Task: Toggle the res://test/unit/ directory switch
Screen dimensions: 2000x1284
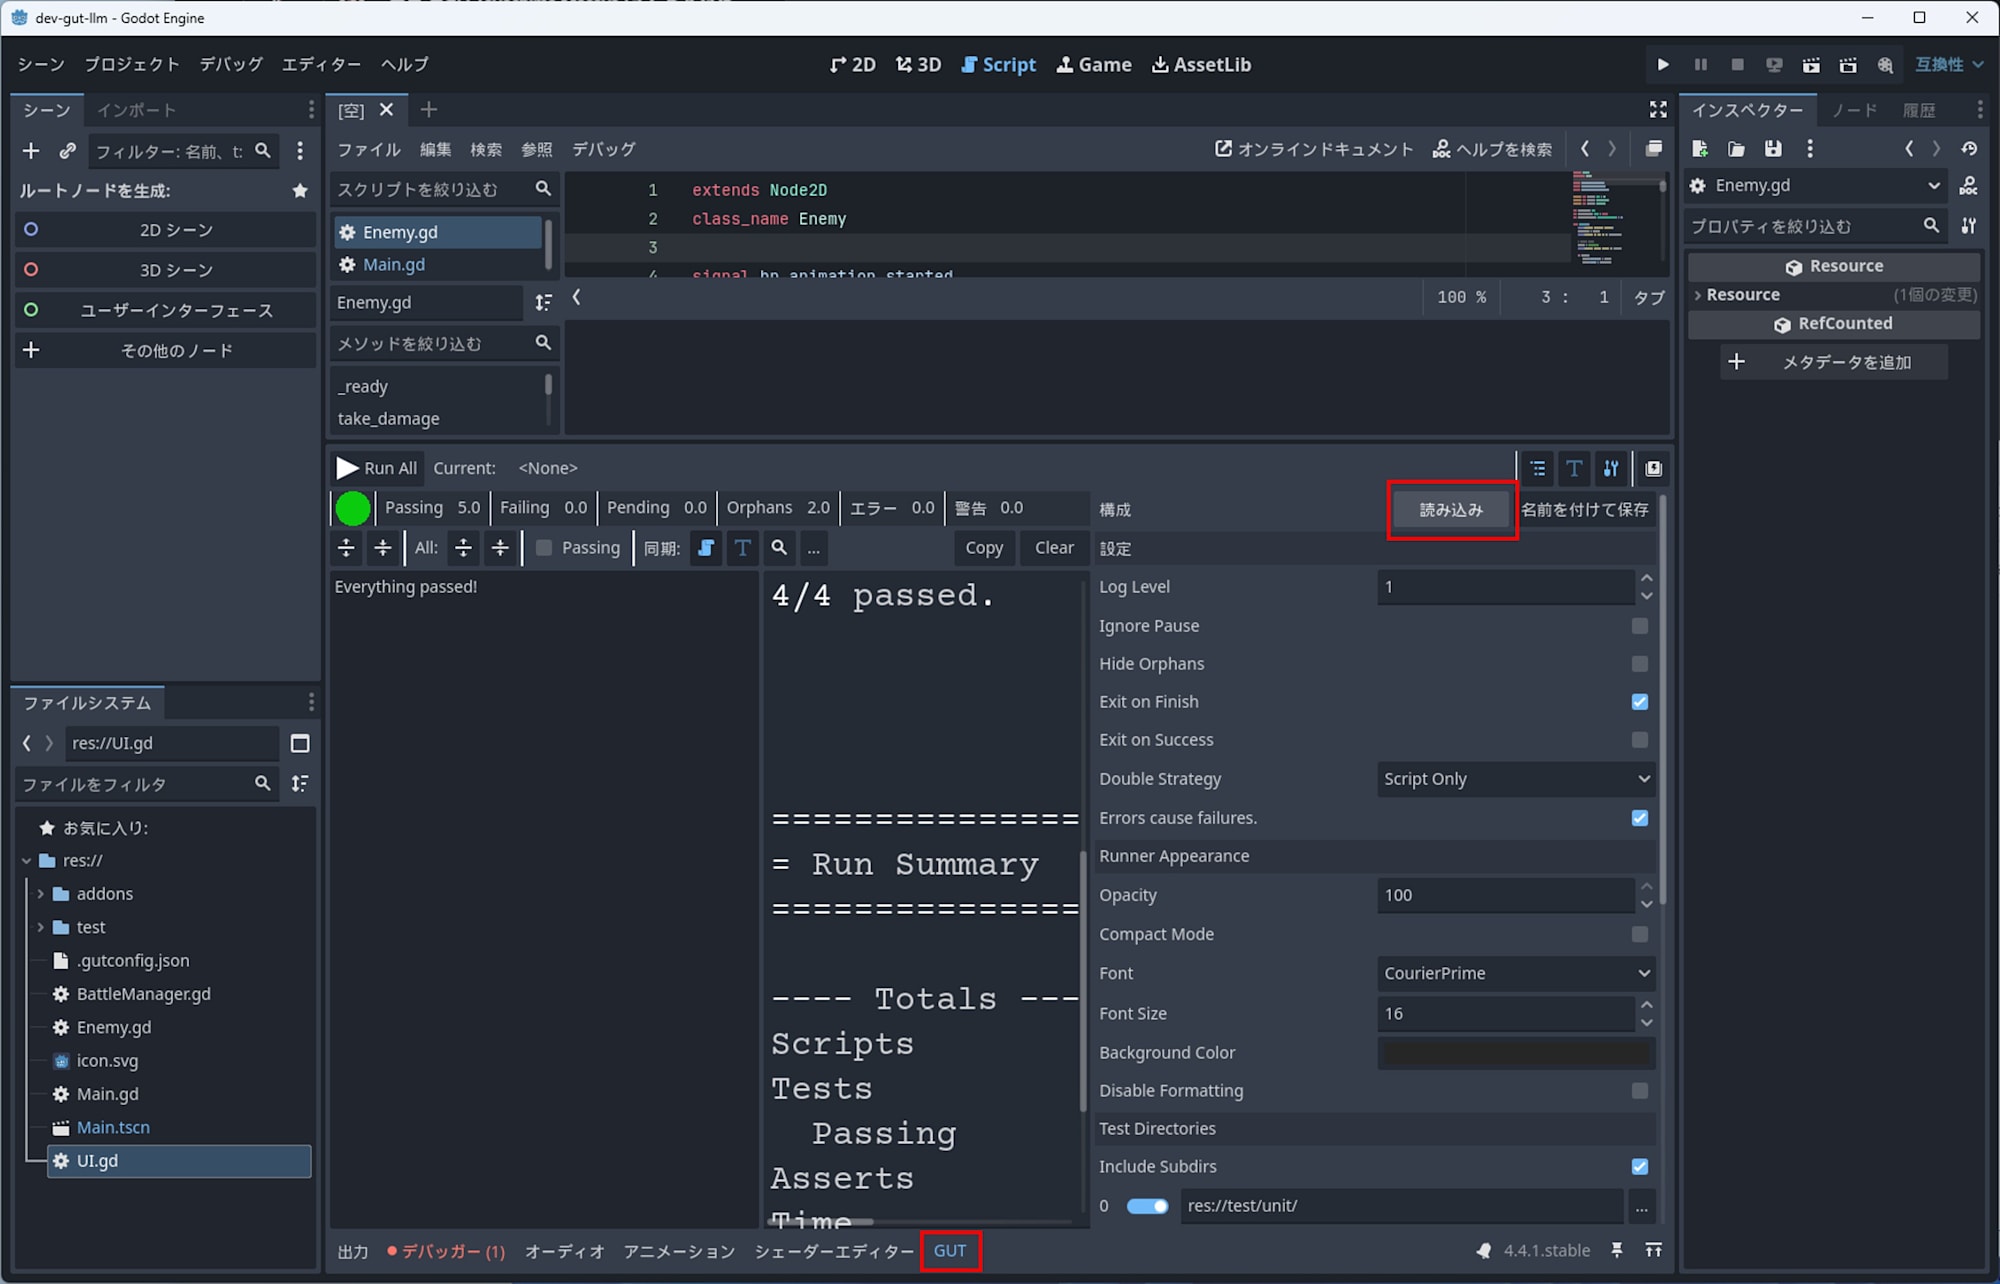Action: click(x=1147, y=1206)
